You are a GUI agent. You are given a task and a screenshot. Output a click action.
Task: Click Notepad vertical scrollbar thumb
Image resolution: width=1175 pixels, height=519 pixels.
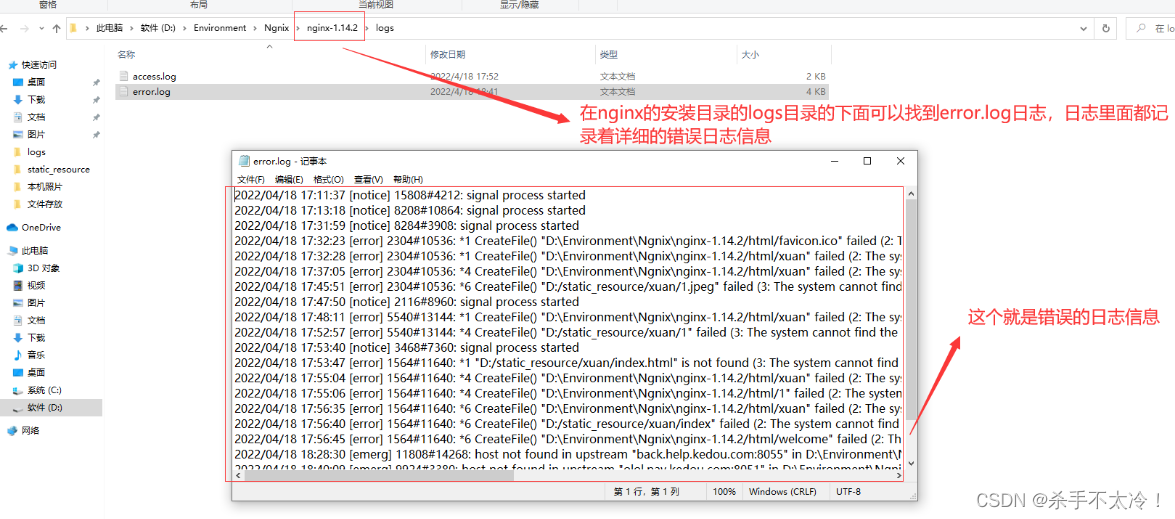click(911, 310)
